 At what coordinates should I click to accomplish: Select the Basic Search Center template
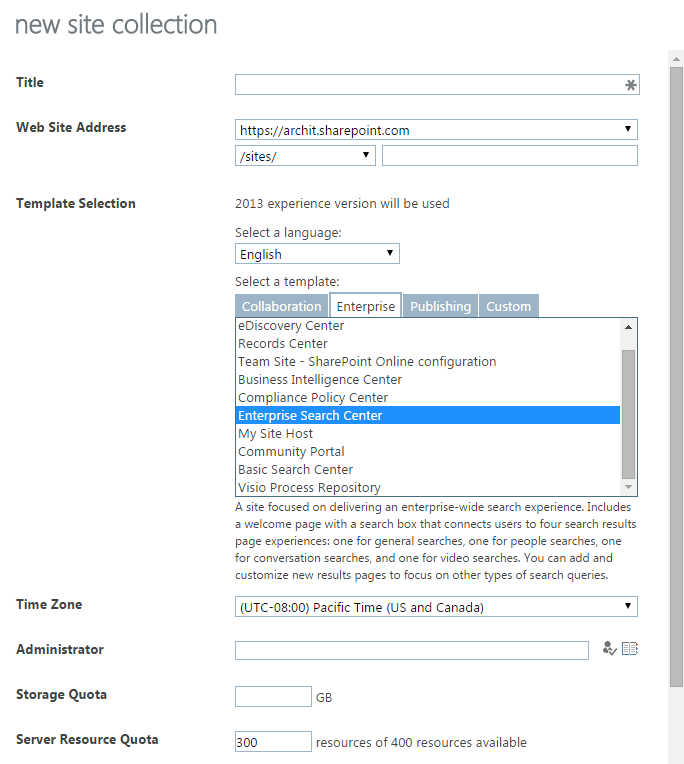pos(428,469)
